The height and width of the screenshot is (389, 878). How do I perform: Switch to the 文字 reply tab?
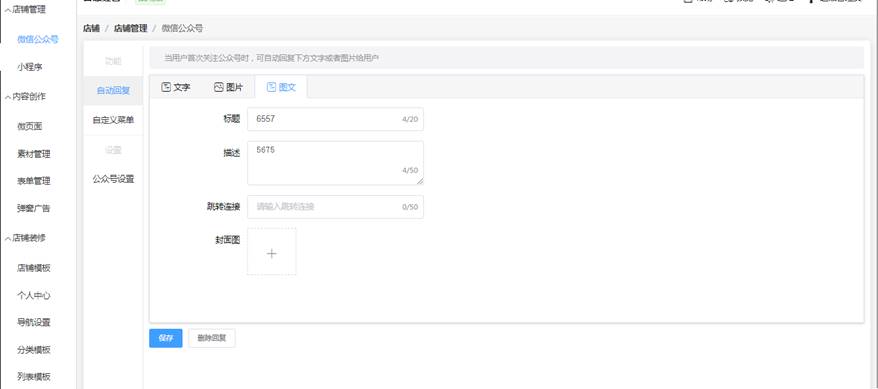pyautogui.click(x=176, y=87)
